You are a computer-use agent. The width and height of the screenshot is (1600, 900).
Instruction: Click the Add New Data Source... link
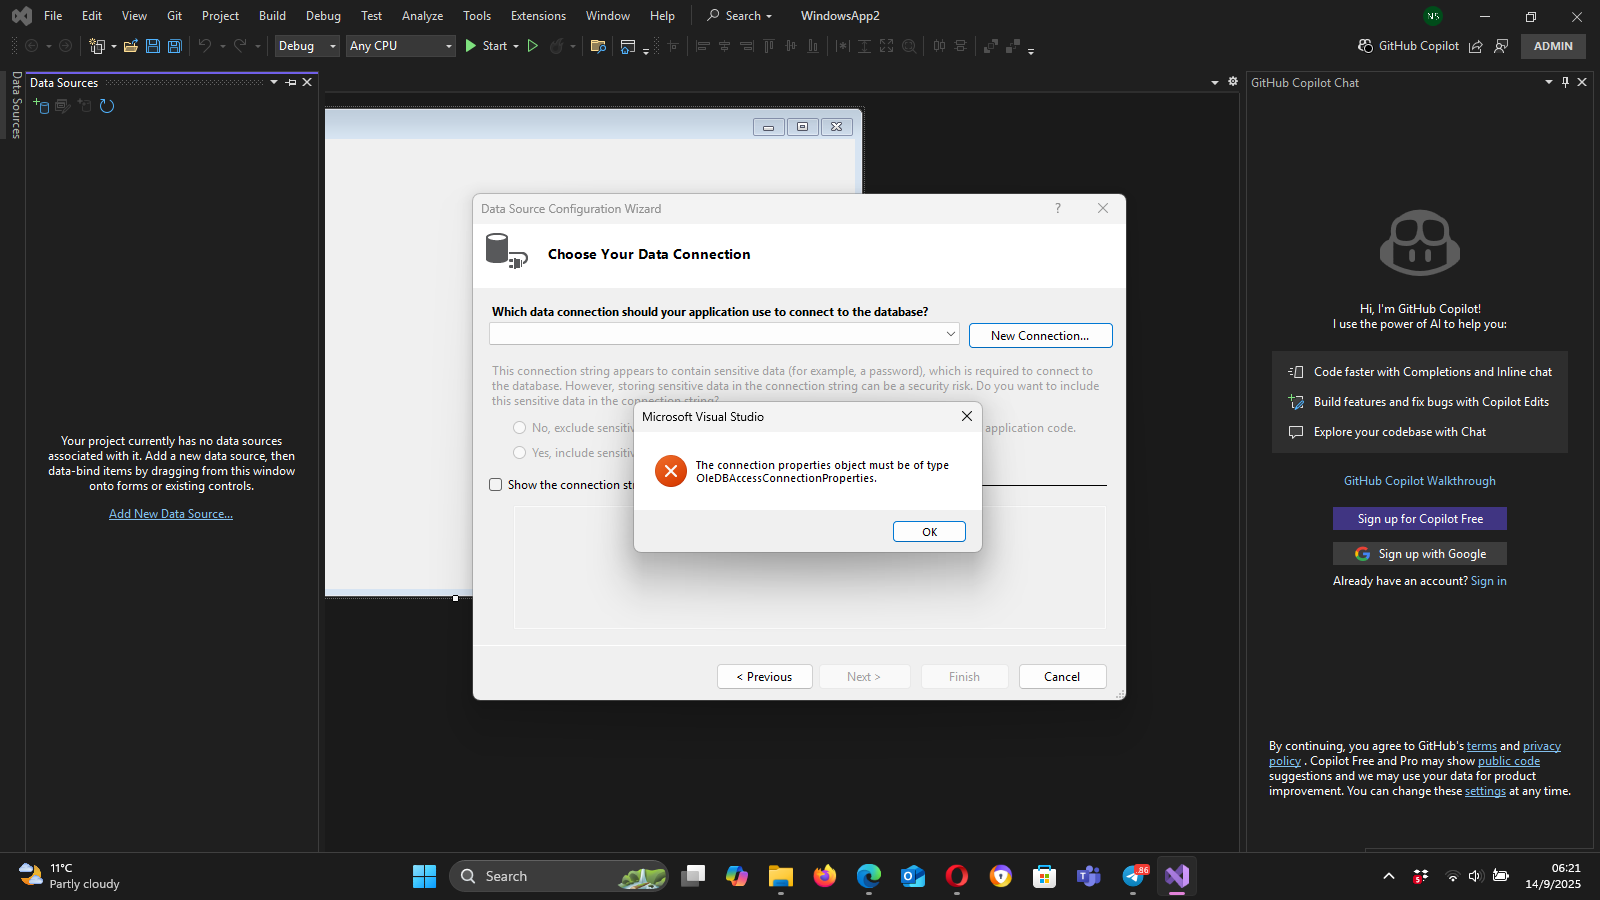coord(171,514)
